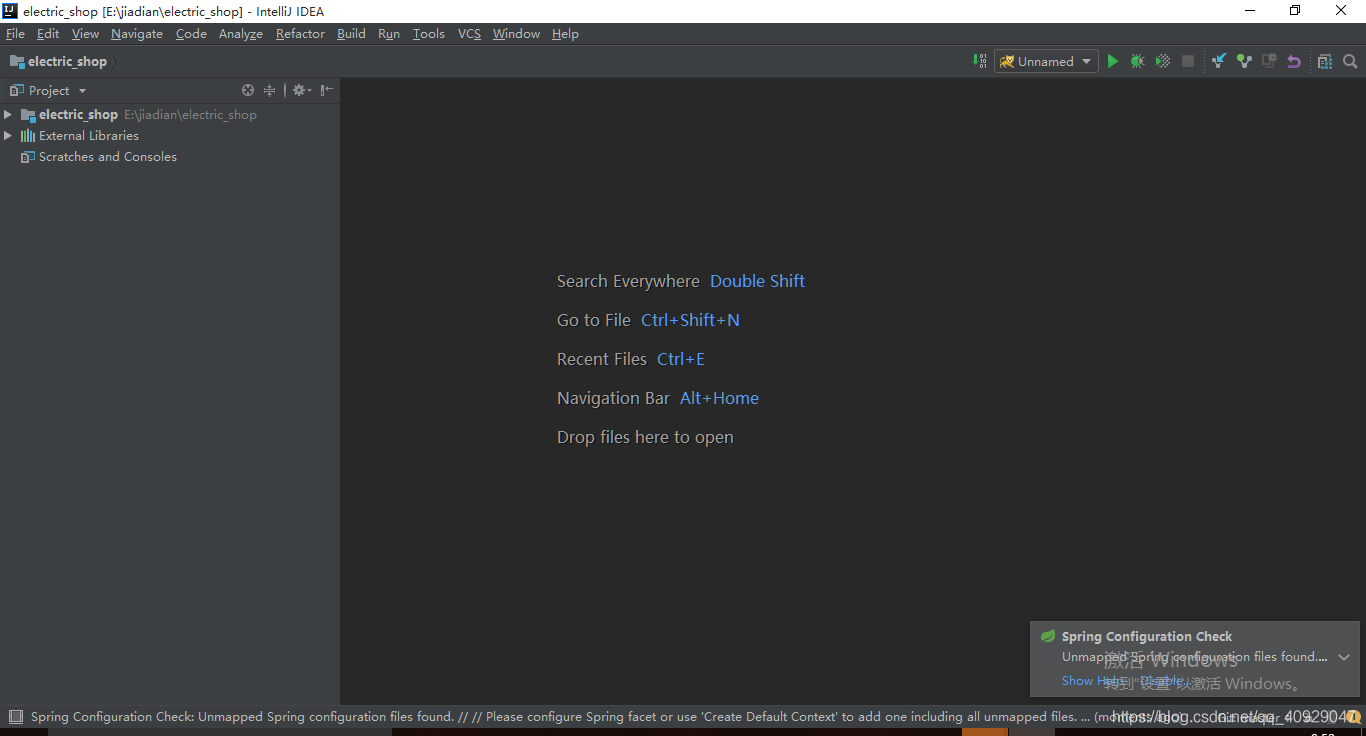Click the Alt+Home Navigation Bar hint
The image size is (1366, 736).
tap(719, 398)
